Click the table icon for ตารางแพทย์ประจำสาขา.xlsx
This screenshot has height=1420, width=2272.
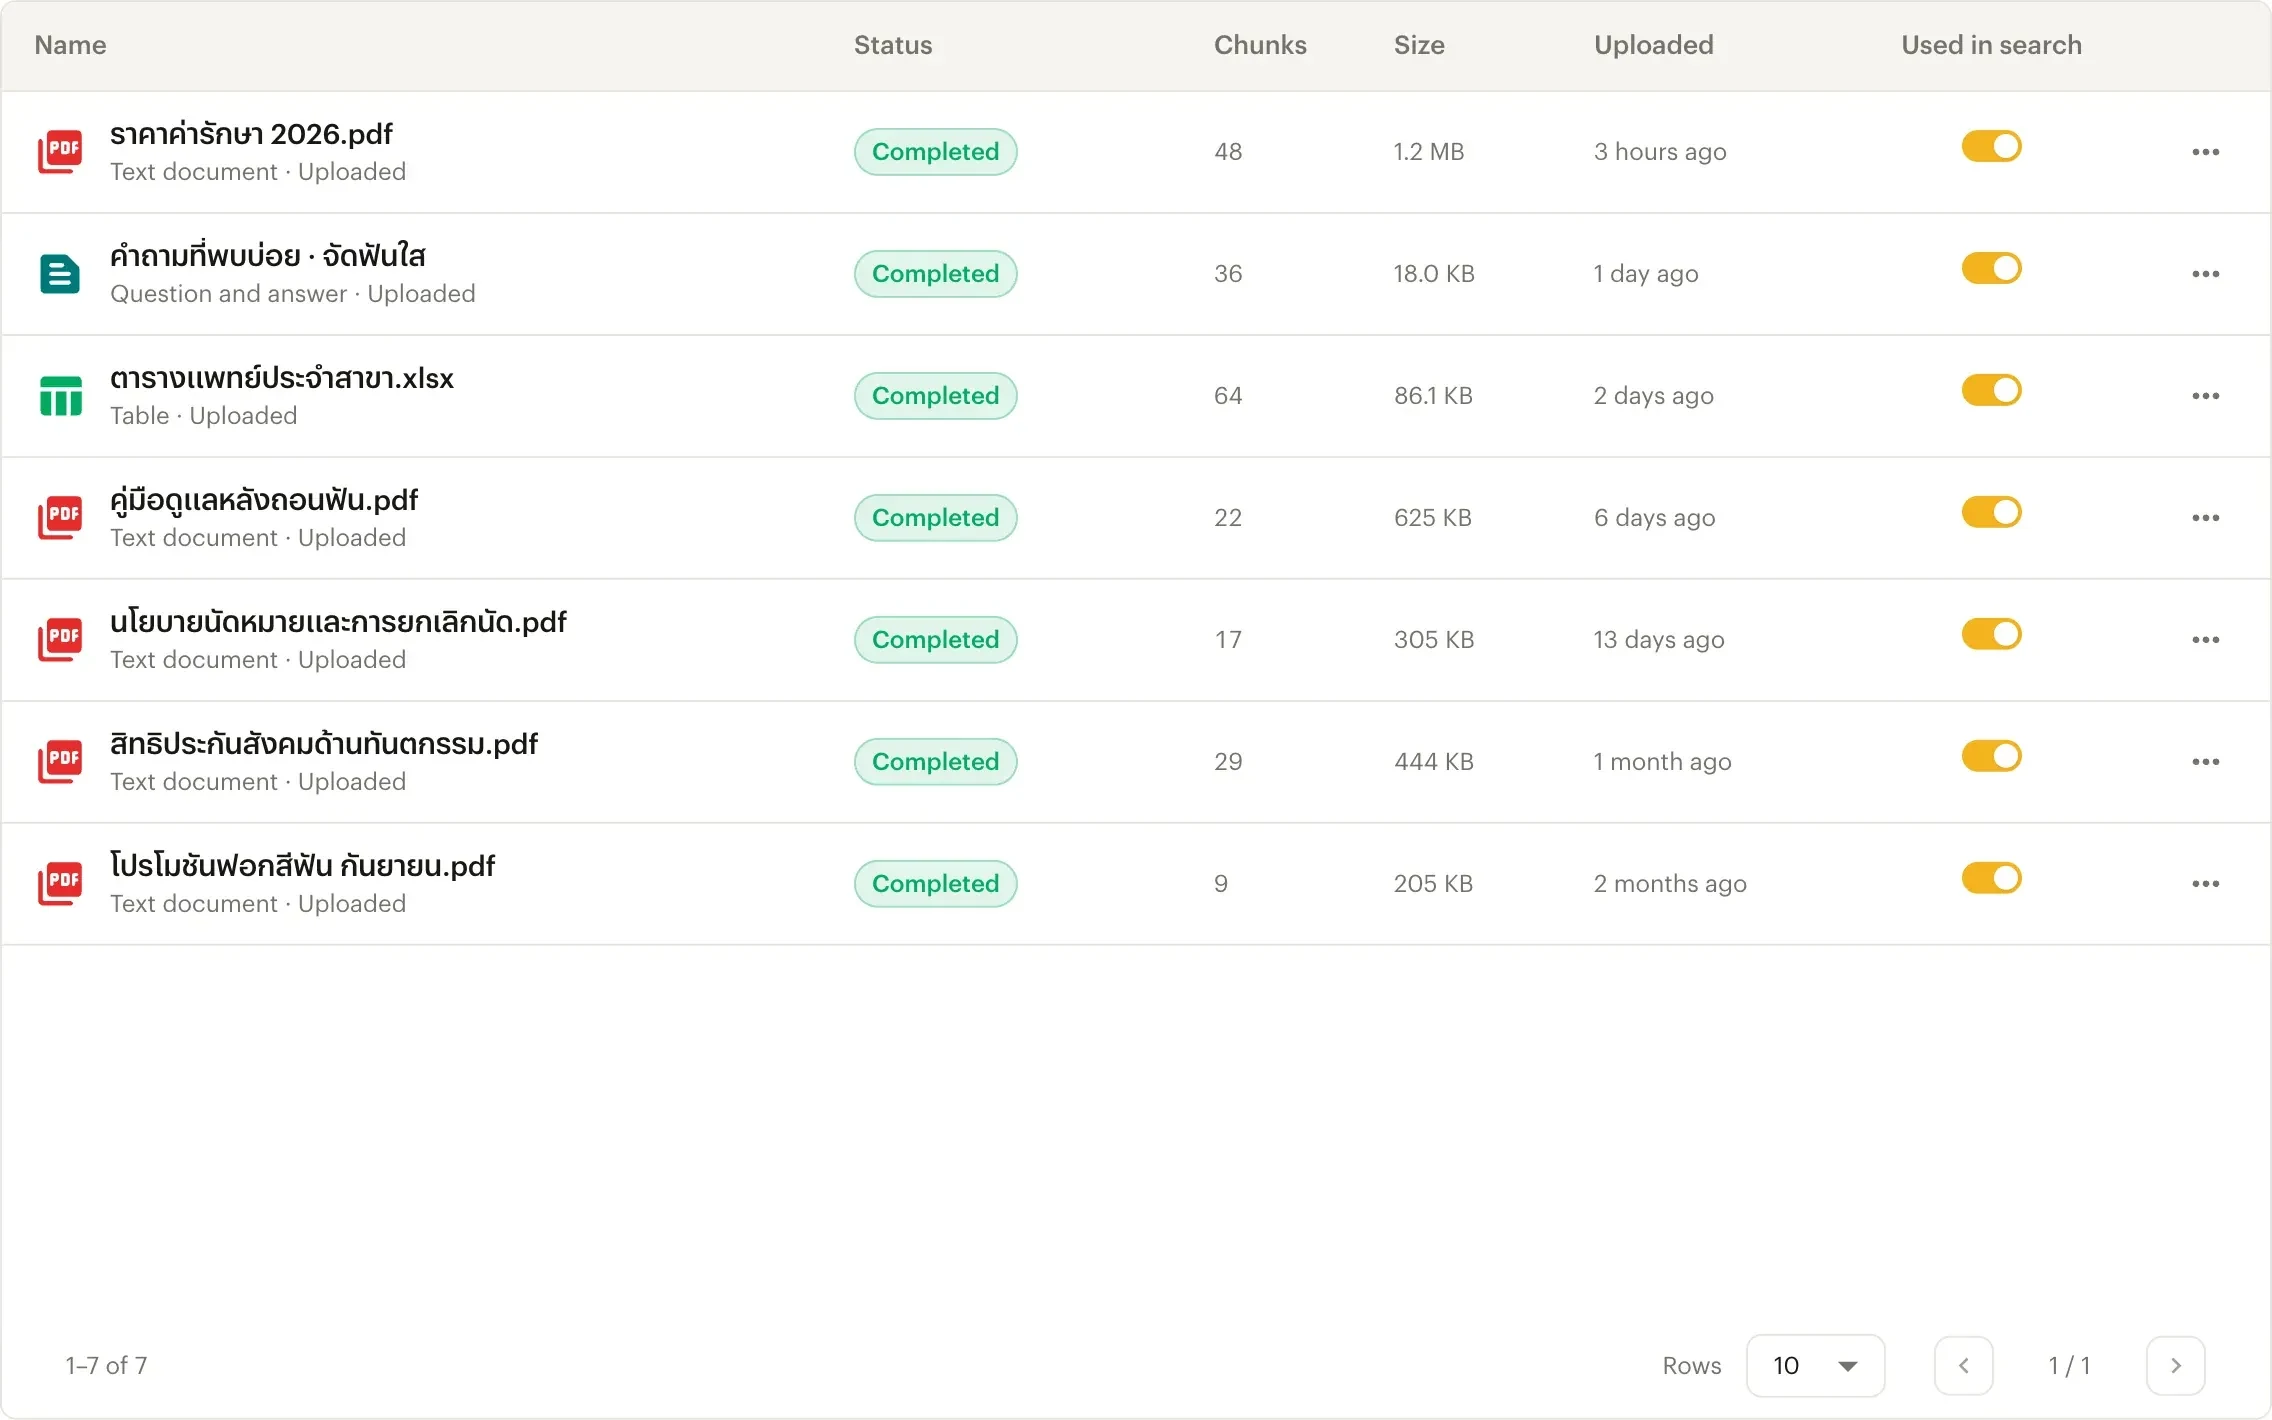[x=60, y=396]
